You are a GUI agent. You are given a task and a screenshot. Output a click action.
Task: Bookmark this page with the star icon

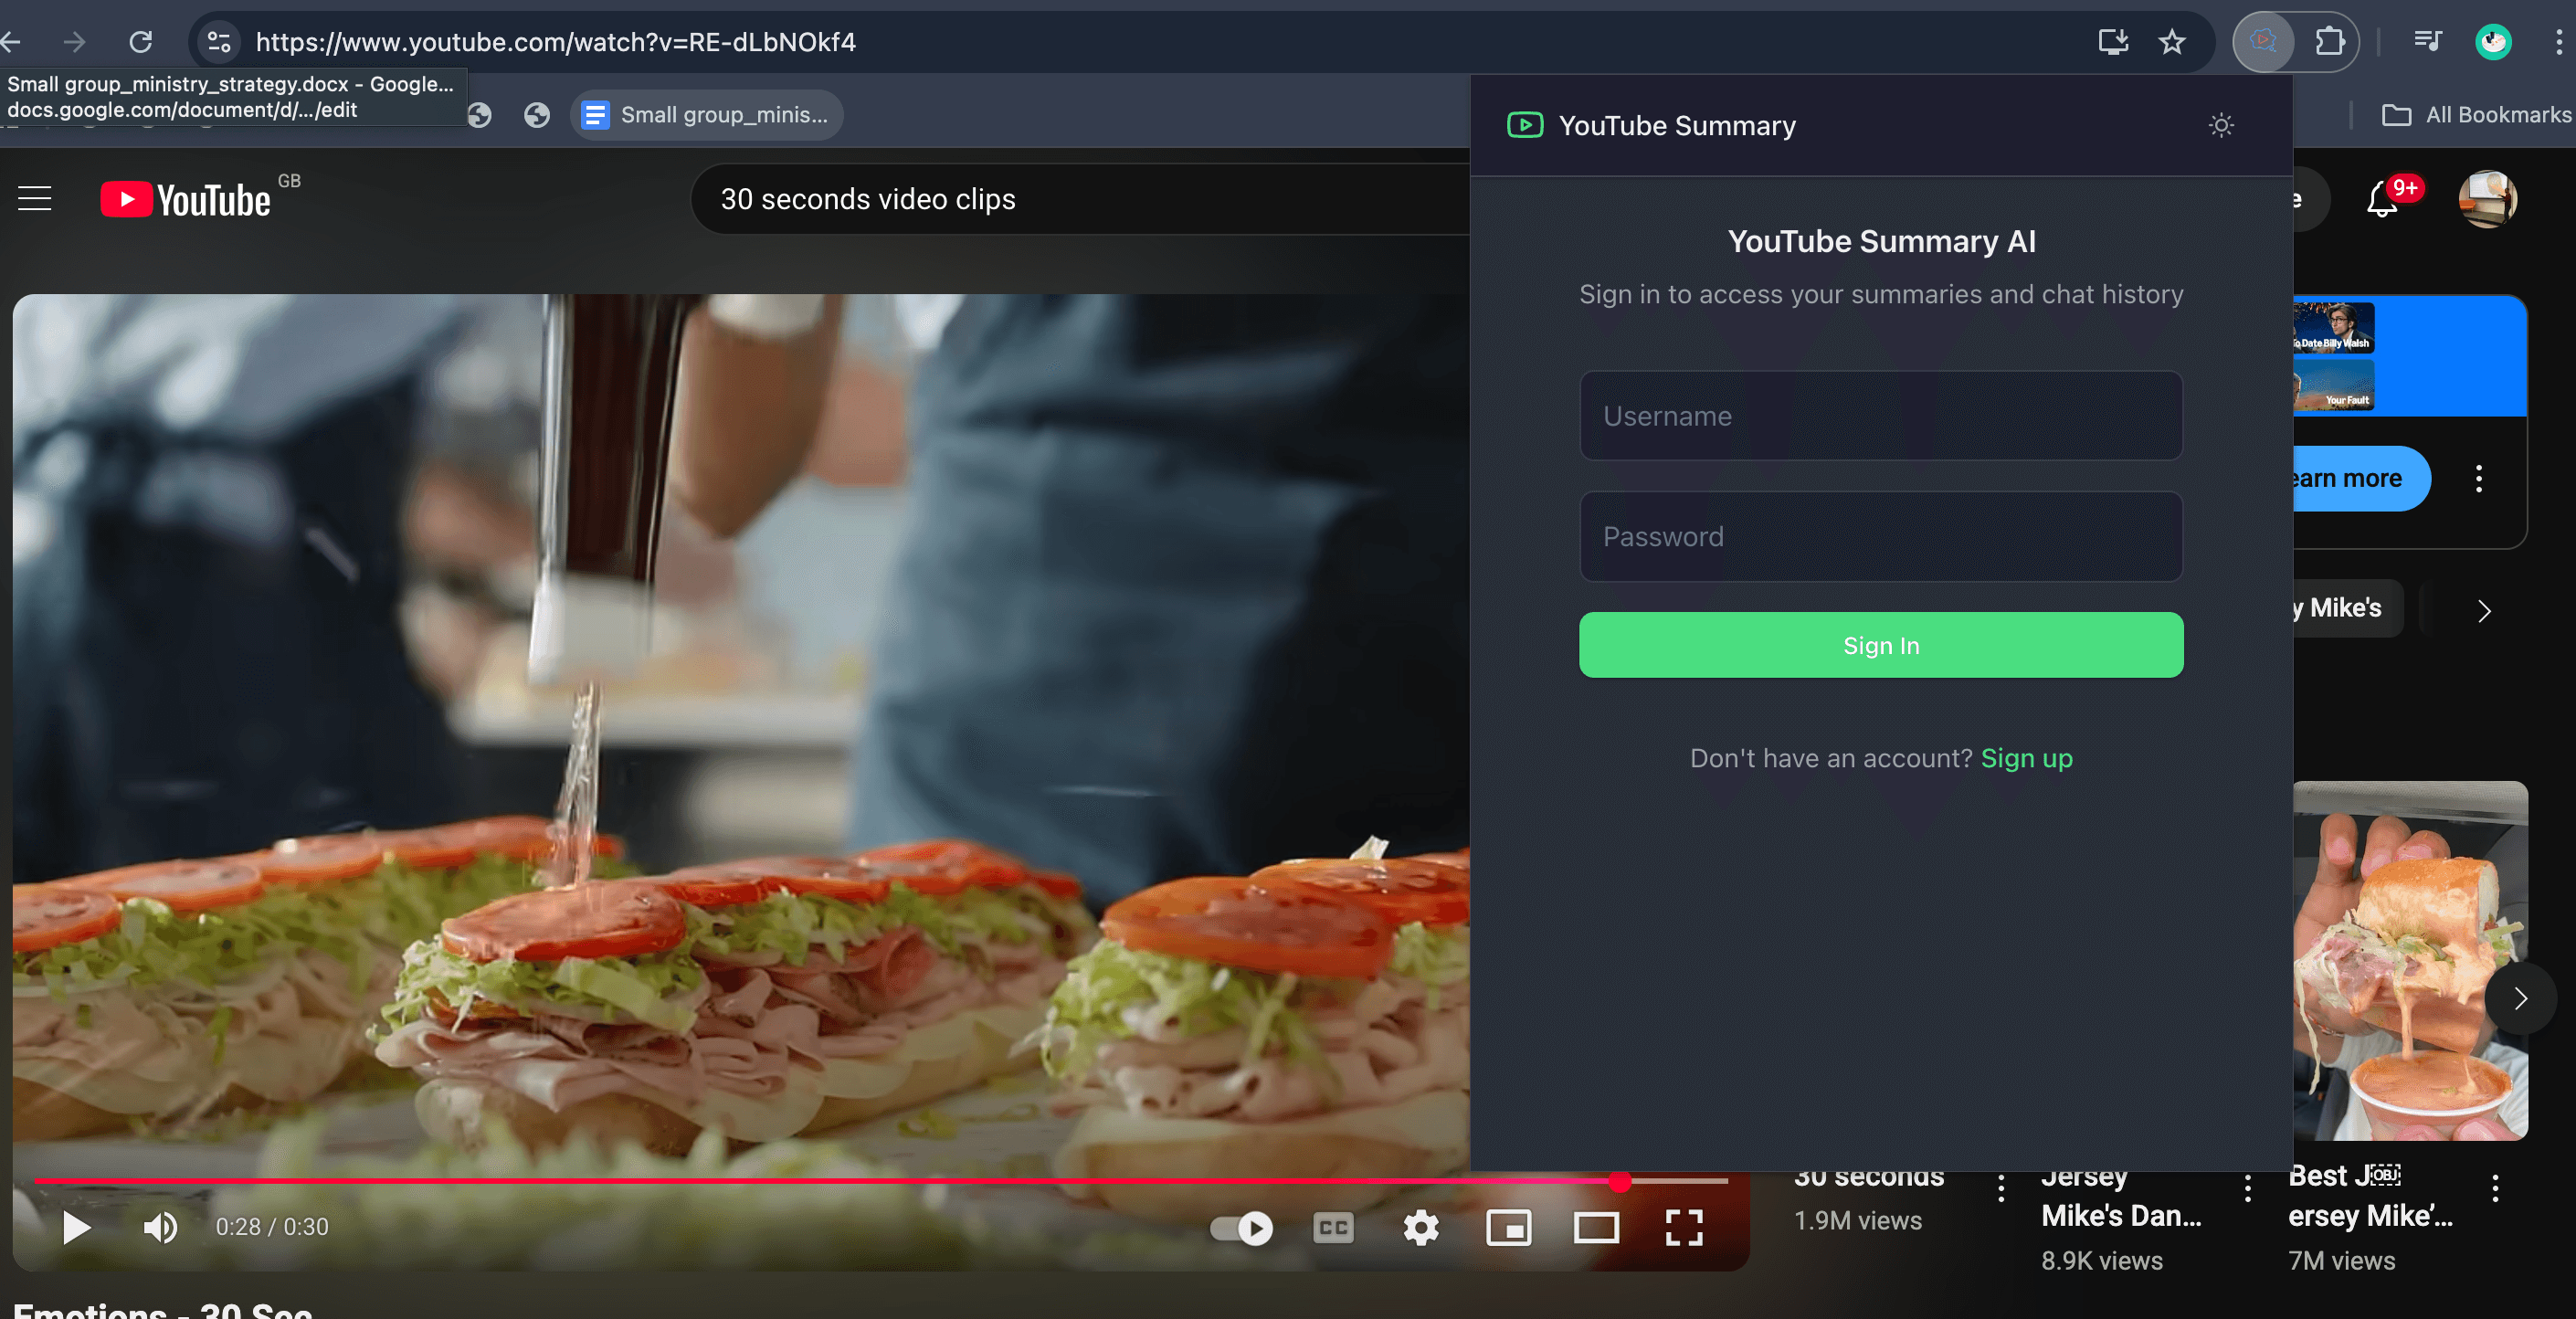(x=2172, y=42)
